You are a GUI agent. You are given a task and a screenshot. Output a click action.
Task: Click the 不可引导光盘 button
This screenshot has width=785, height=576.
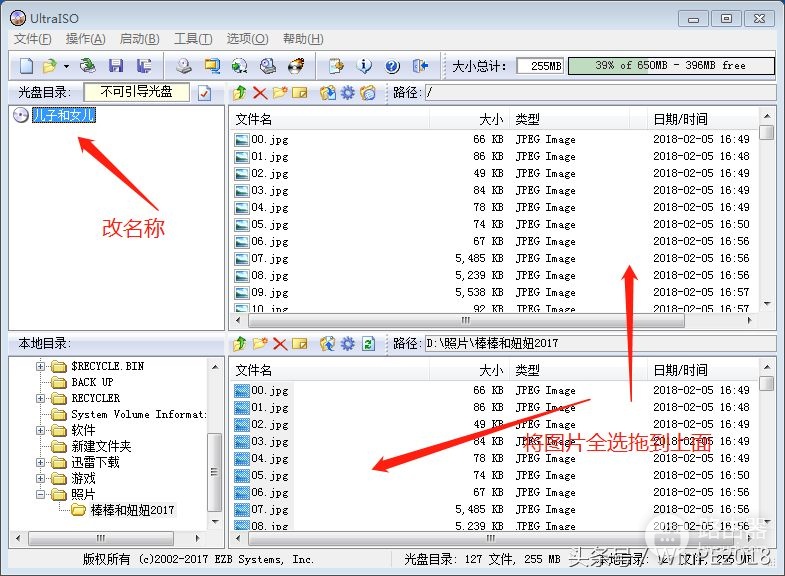[136, 92]
